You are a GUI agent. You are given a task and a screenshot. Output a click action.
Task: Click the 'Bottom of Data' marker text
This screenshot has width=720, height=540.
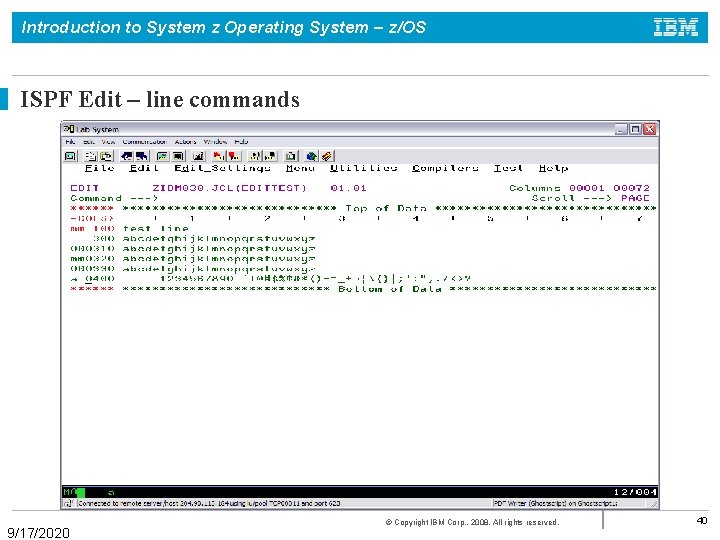tap(390, 289)
